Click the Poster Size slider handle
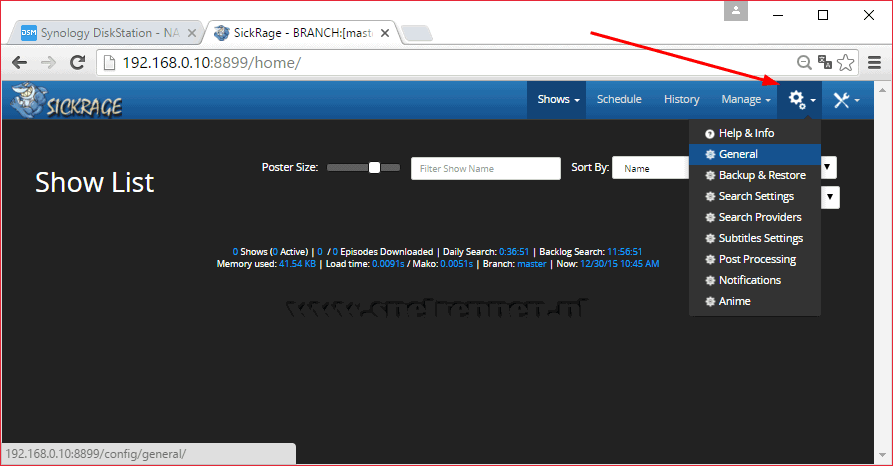The height and width of the screenshot is (466, 893). [x=374, y=167]
